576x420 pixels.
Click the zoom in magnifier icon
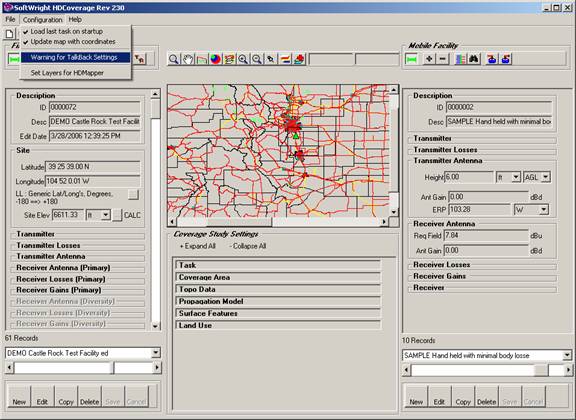coord(243,59)
